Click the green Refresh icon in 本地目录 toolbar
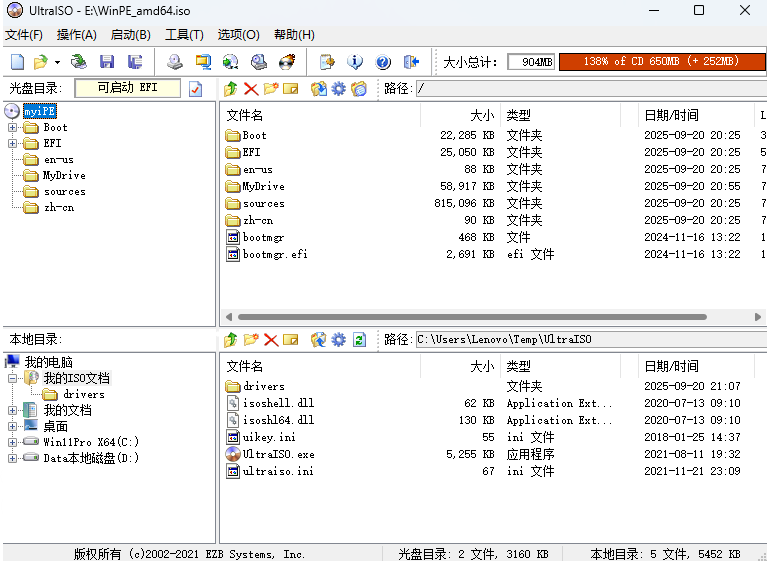This screenshot has width=767, height=561. tap(360, 339)
